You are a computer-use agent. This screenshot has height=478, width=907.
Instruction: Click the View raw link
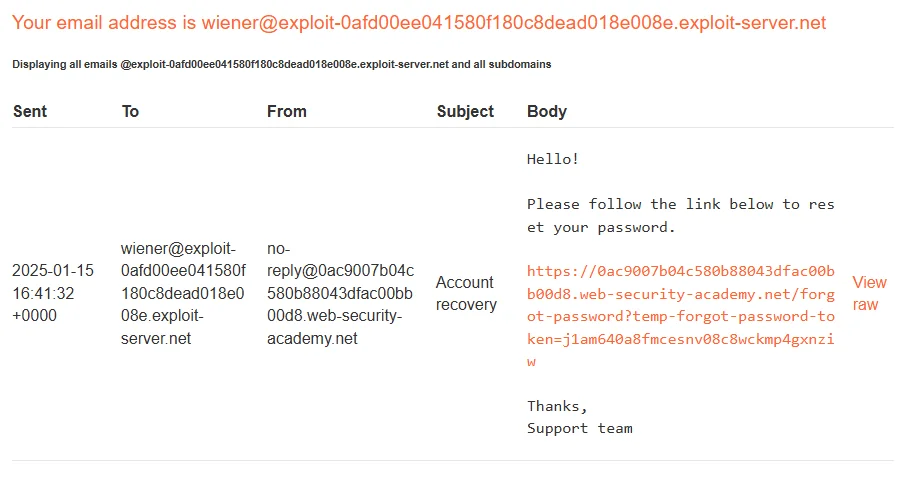(869, 293)
